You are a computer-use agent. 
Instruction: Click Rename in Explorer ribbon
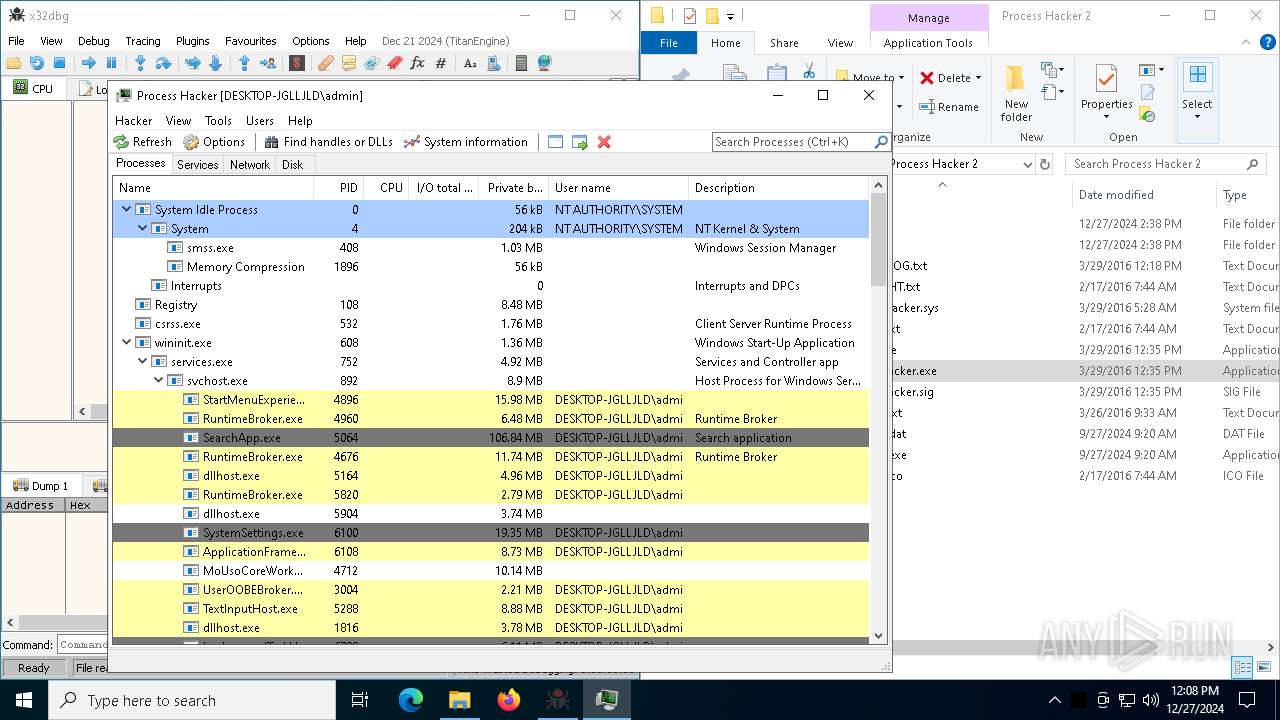(x=949, y=107)
